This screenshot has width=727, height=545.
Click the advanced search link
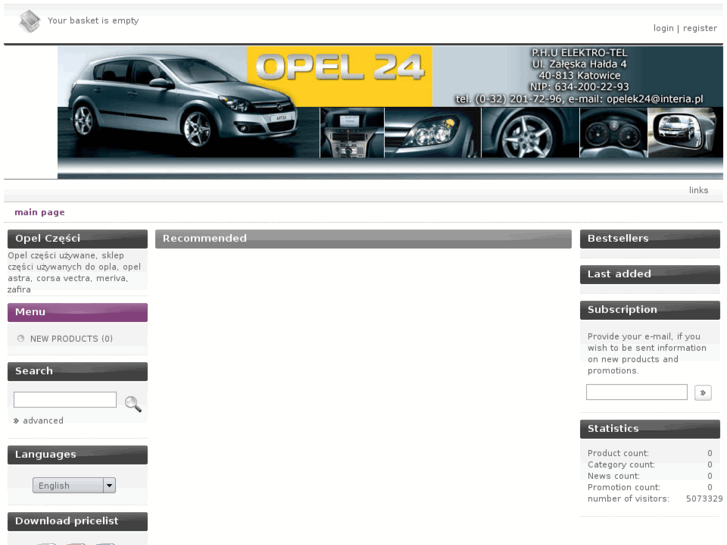(43, 421)
